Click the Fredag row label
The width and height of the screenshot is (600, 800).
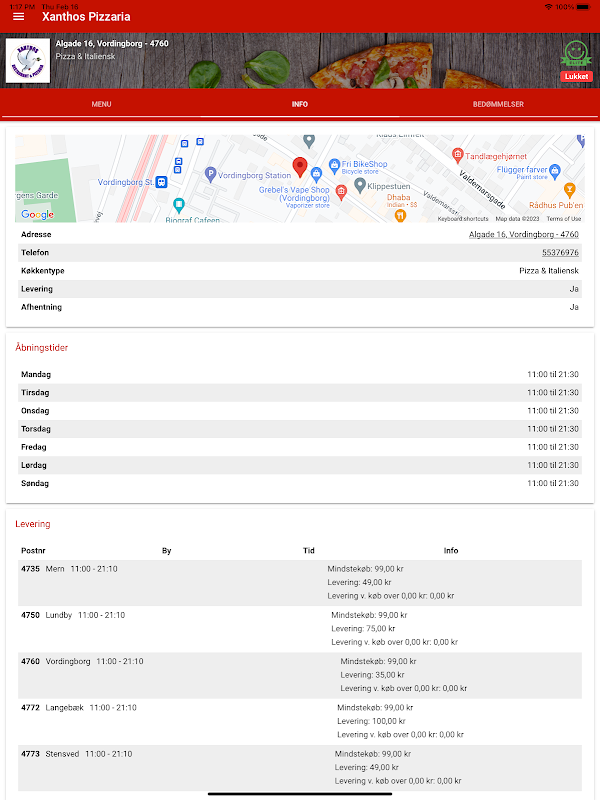coord(34,447)
